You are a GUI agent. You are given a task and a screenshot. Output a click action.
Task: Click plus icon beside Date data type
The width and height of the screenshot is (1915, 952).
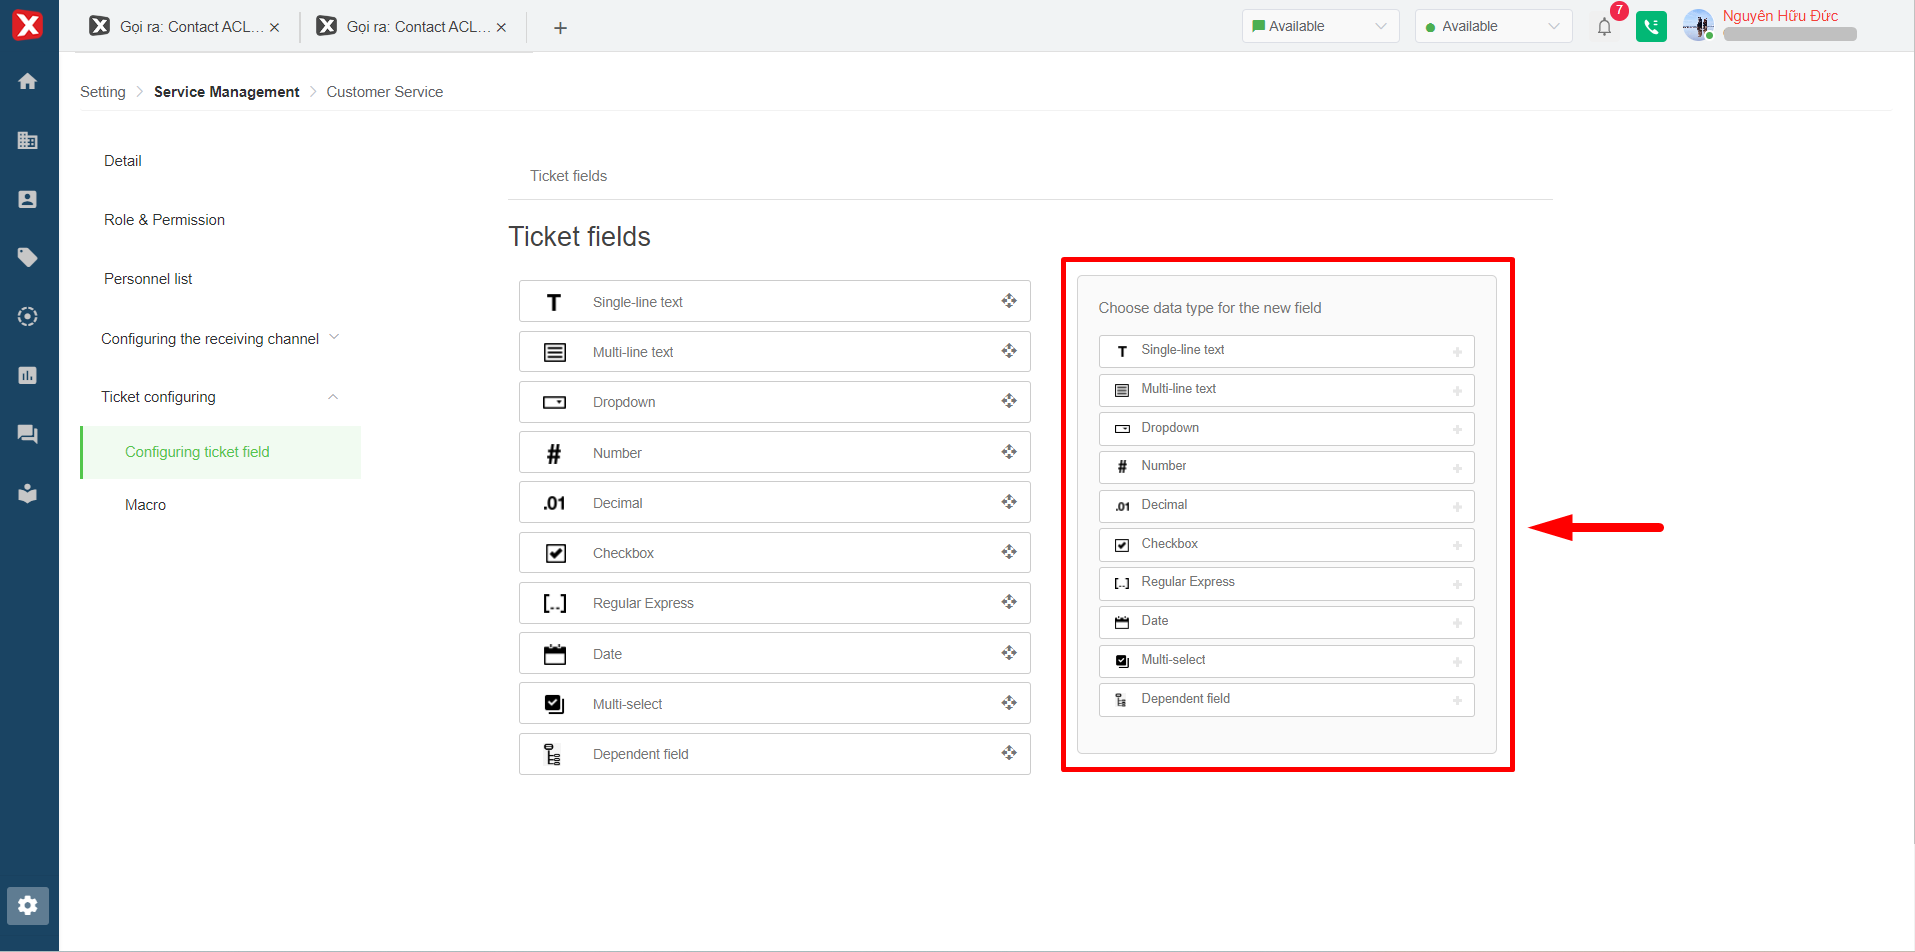point(1457,623)
